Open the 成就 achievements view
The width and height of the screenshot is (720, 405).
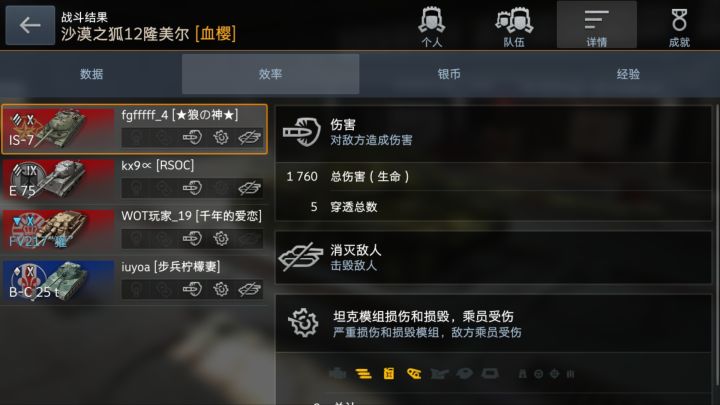pyautogui.click(x=679, y=26)
